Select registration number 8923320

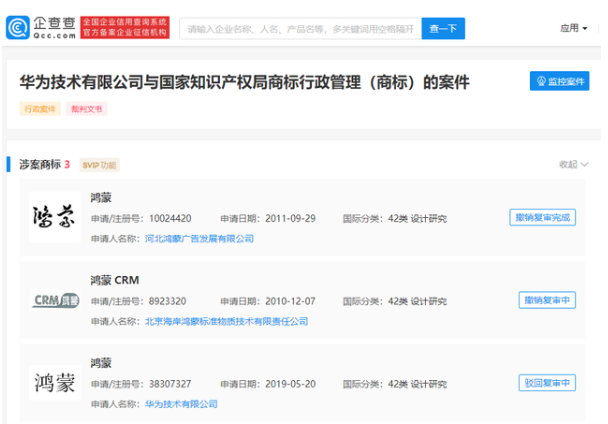click(168, 301)
